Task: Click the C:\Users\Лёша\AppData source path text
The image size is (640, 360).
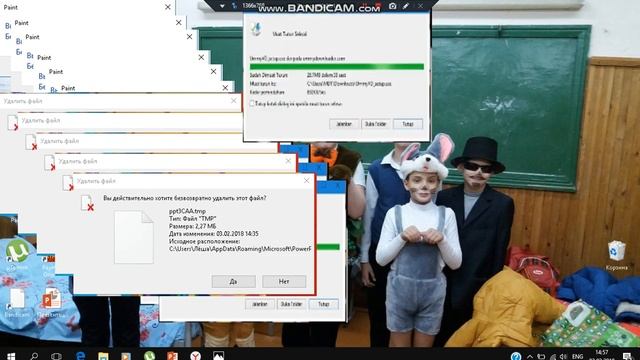Action: point(240,249)
